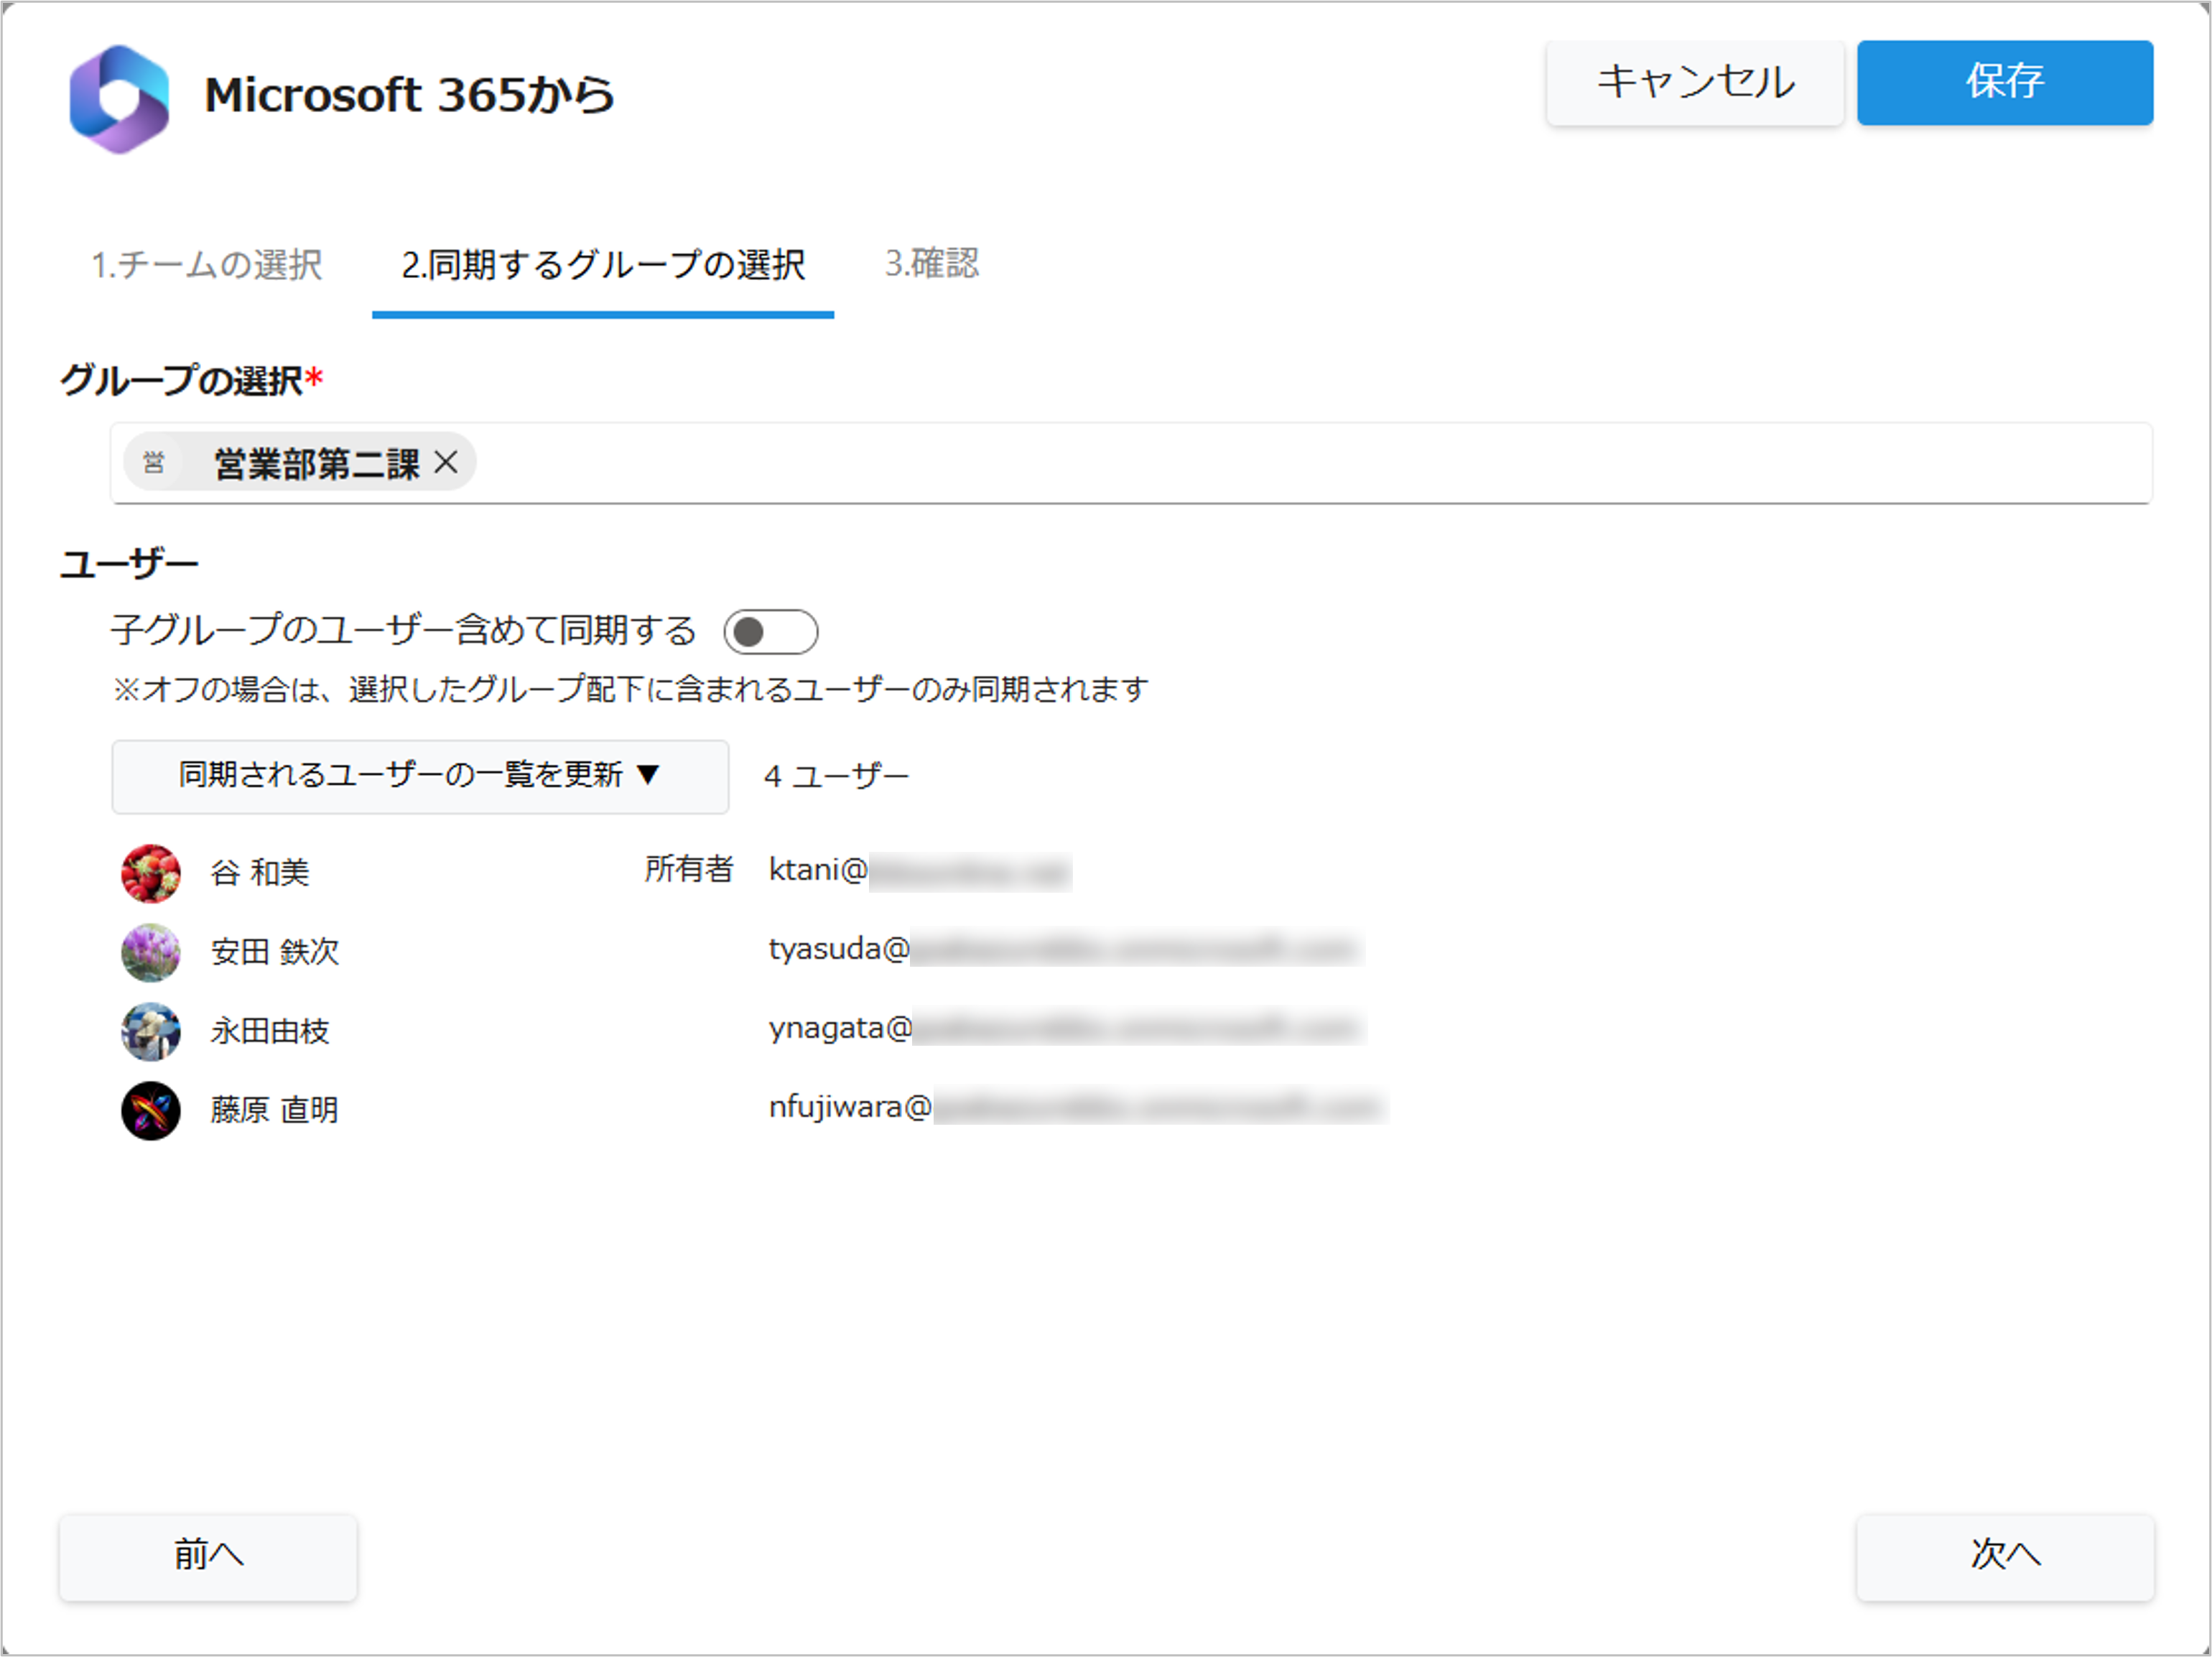Click 谷 和美's strawberry avatar

151,873
